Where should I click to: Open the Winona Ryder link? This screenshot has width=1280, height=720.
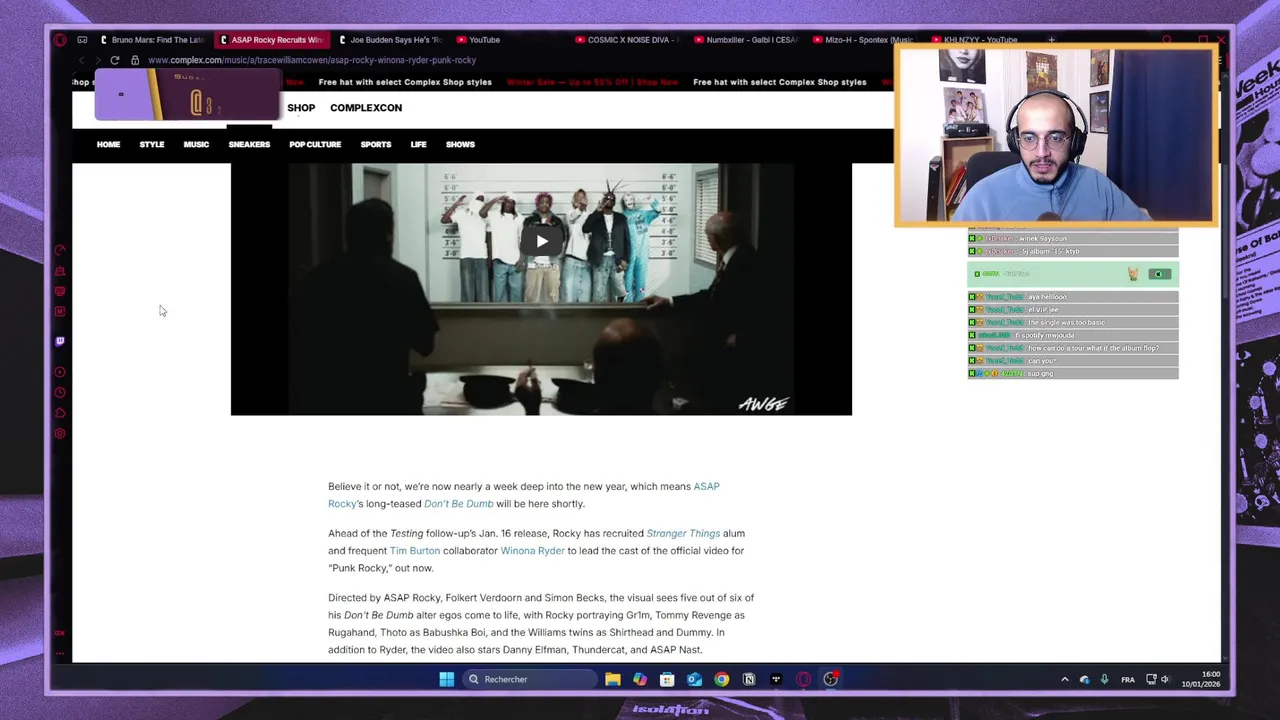(532, 551)
